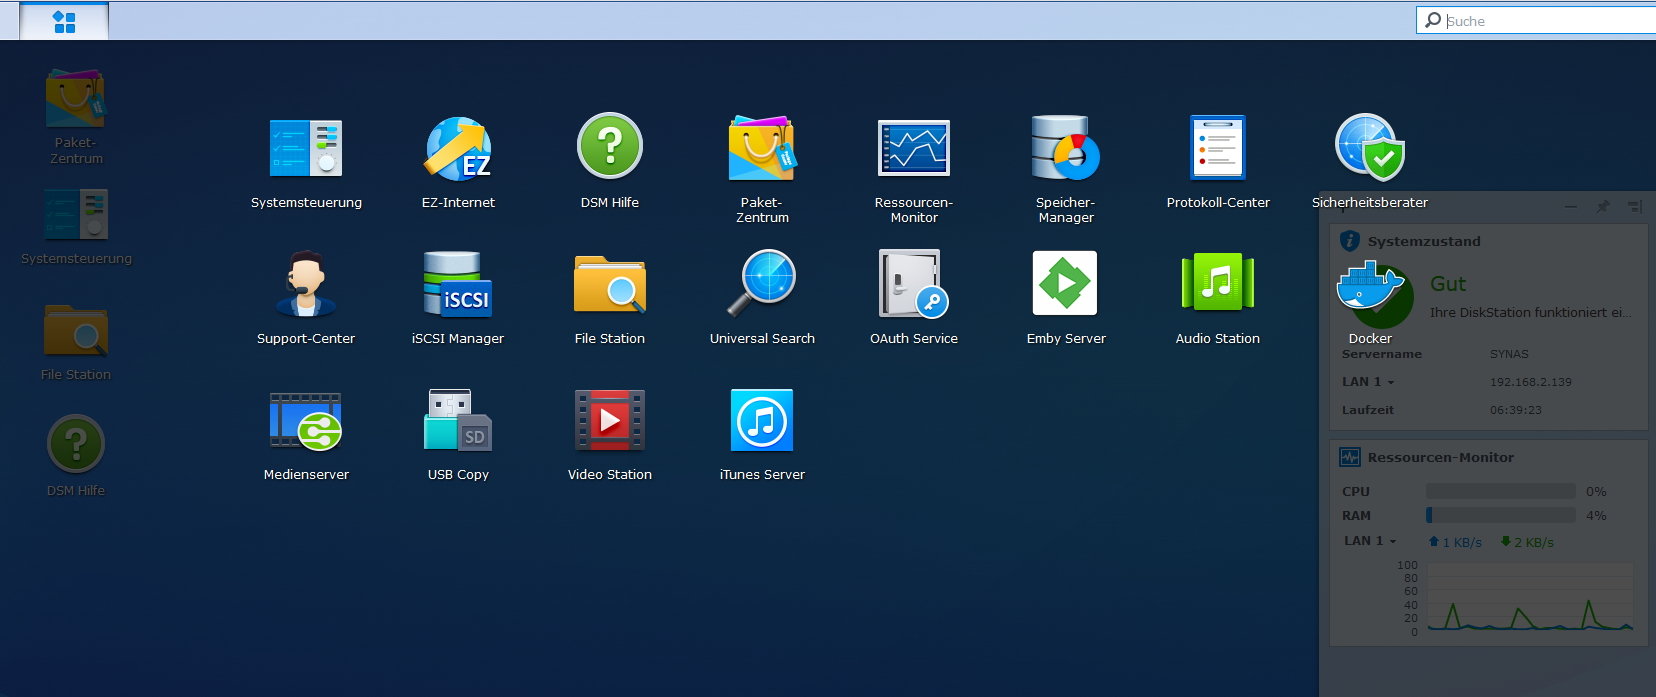Launch iSCSI Manager

[458, 284]
